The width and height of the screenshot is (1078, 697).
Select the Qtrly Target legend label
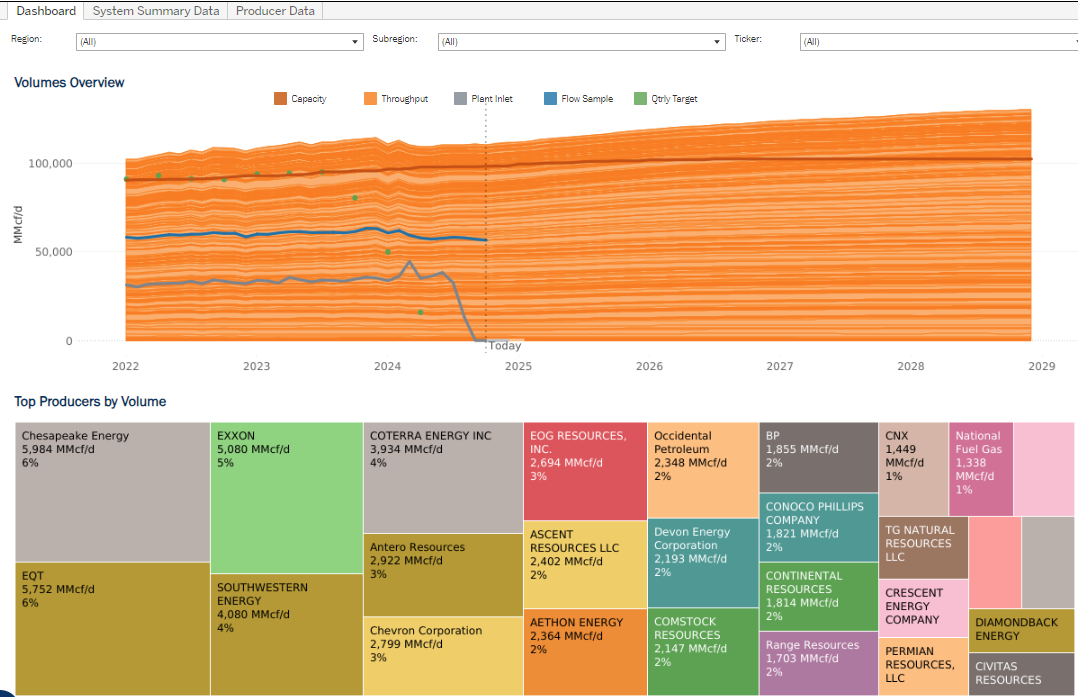click(x=674, y=99)
